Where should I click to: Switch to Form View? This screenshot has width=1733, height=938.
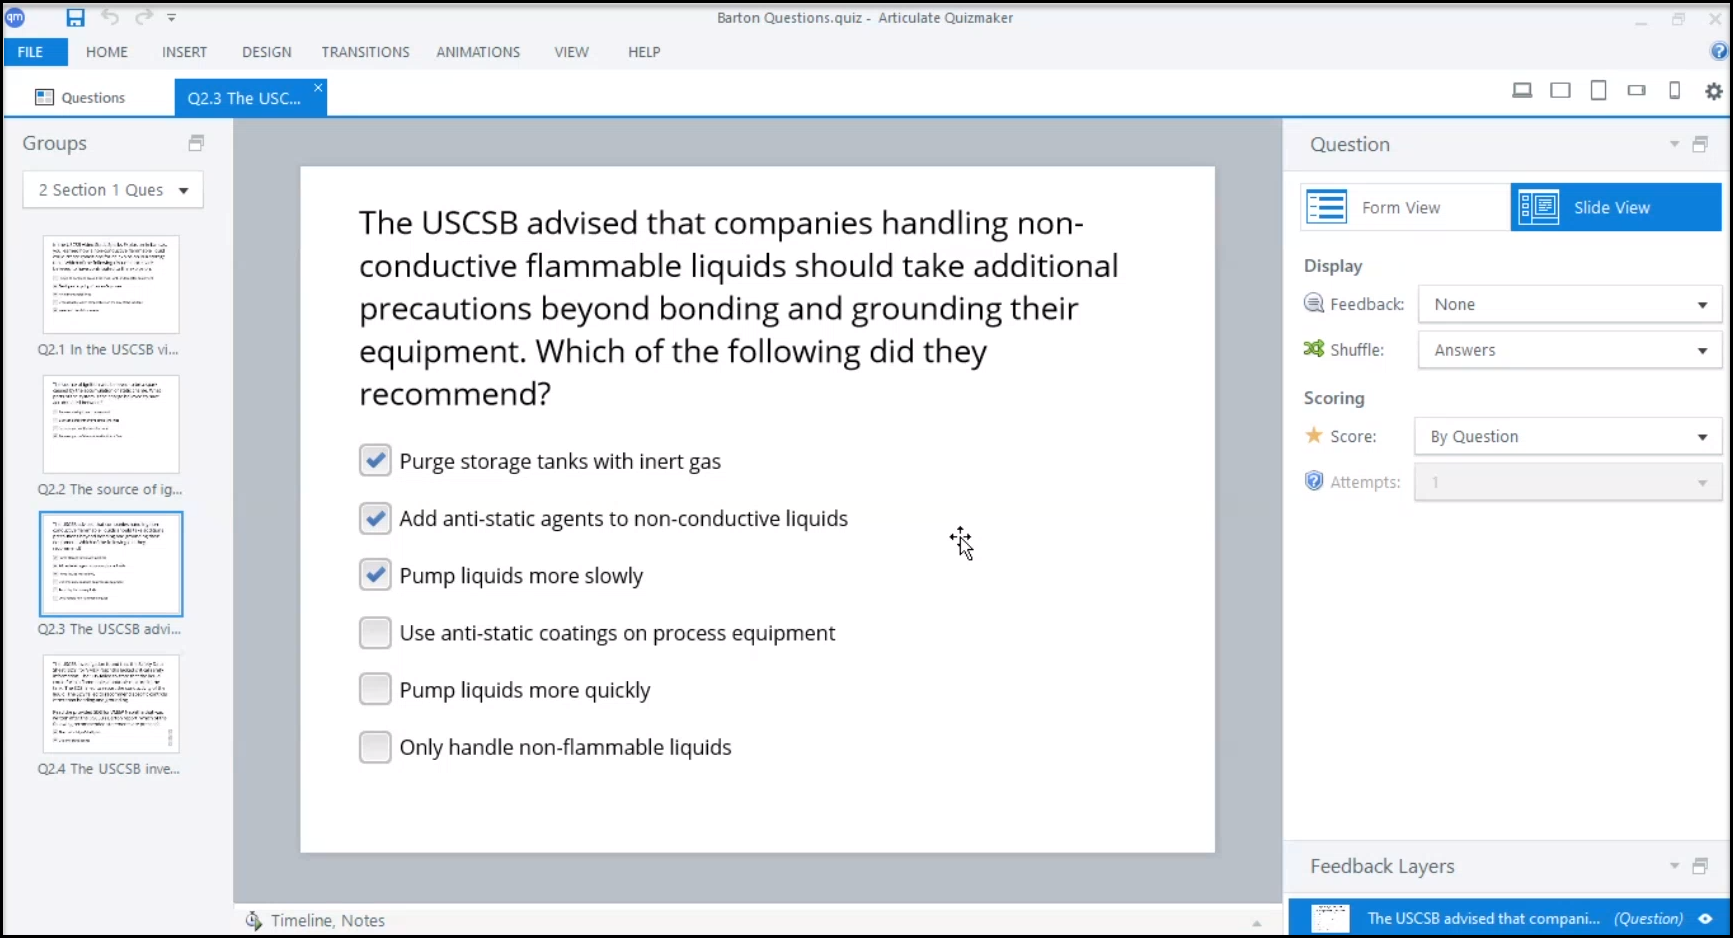click(1404, 207)
